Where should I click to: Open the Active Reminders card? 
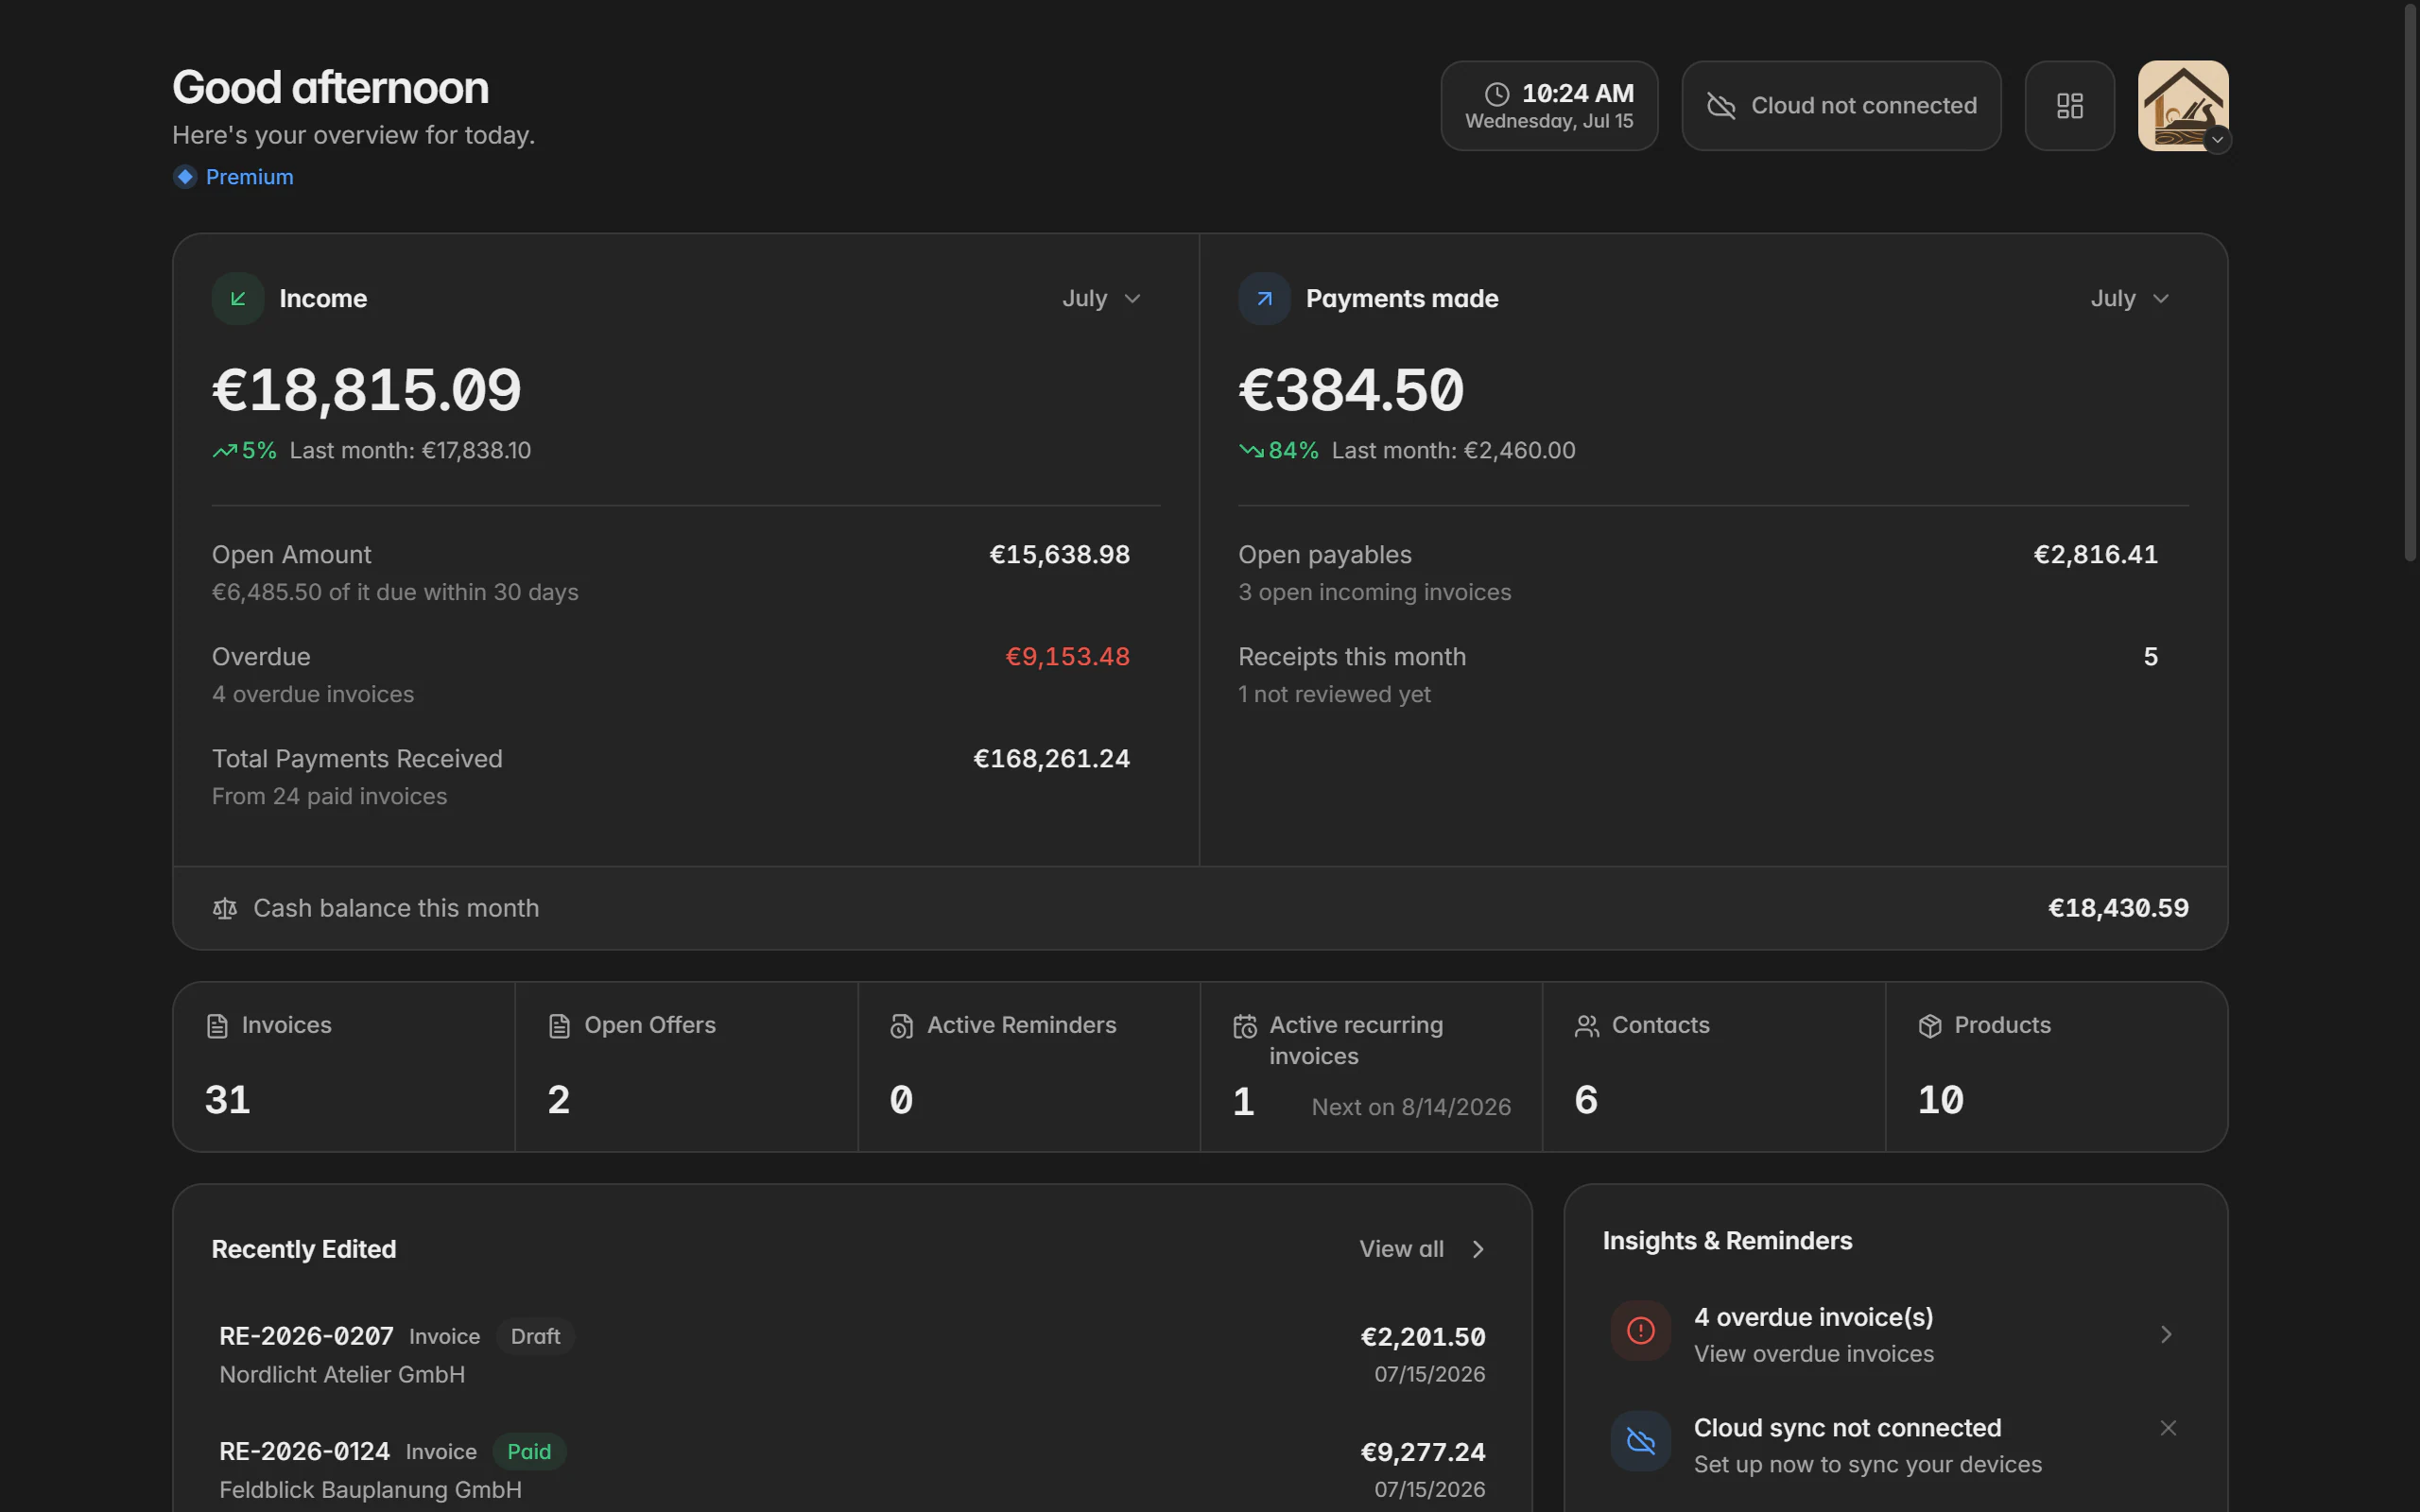1029,1067
